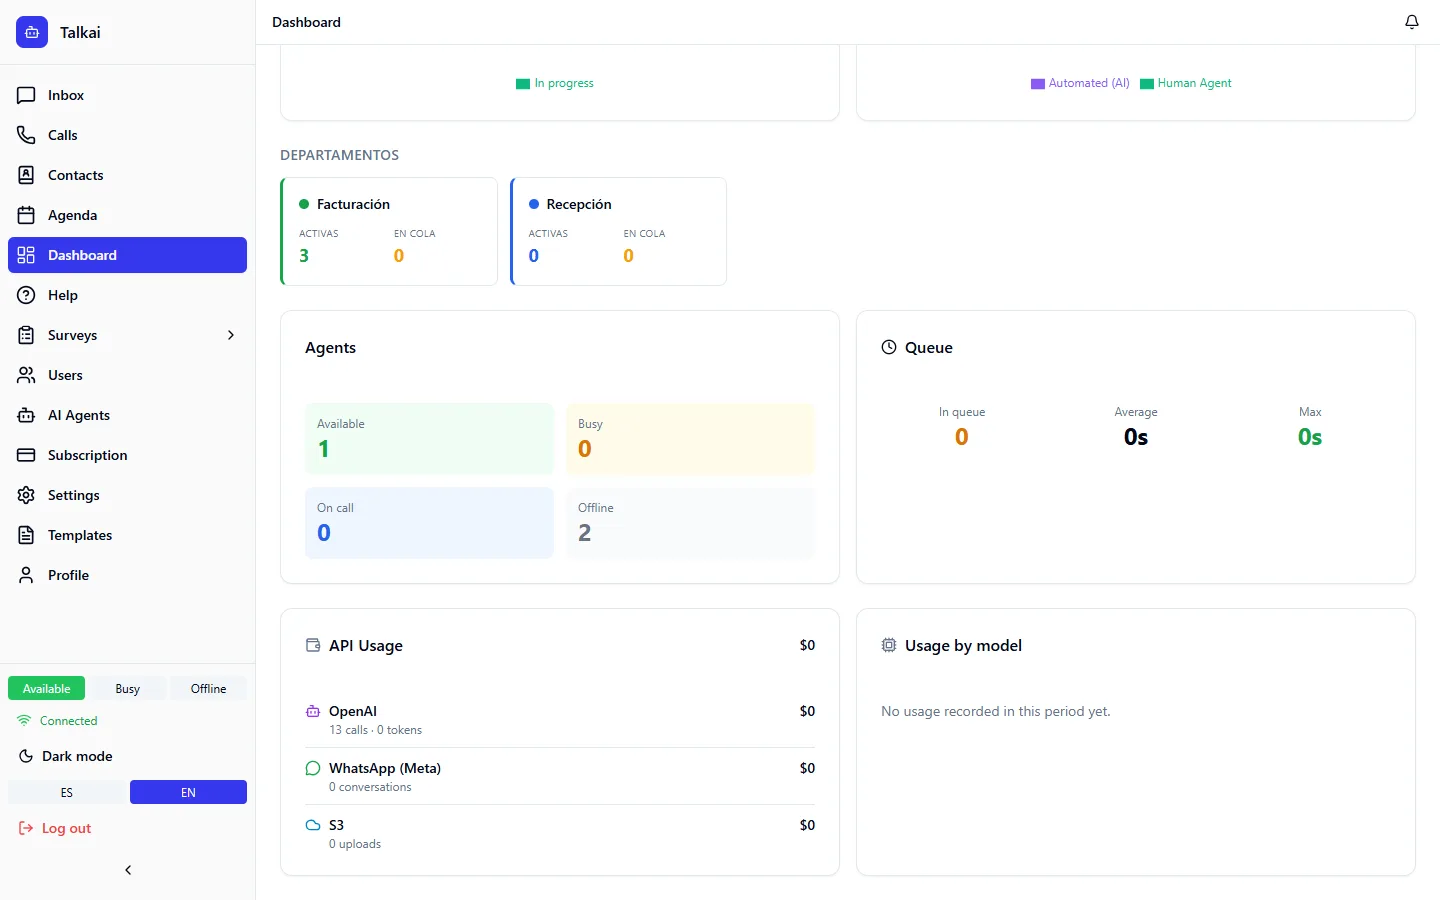Click the Calls phone icon
1440x900 pixels.
pos(26,135)
